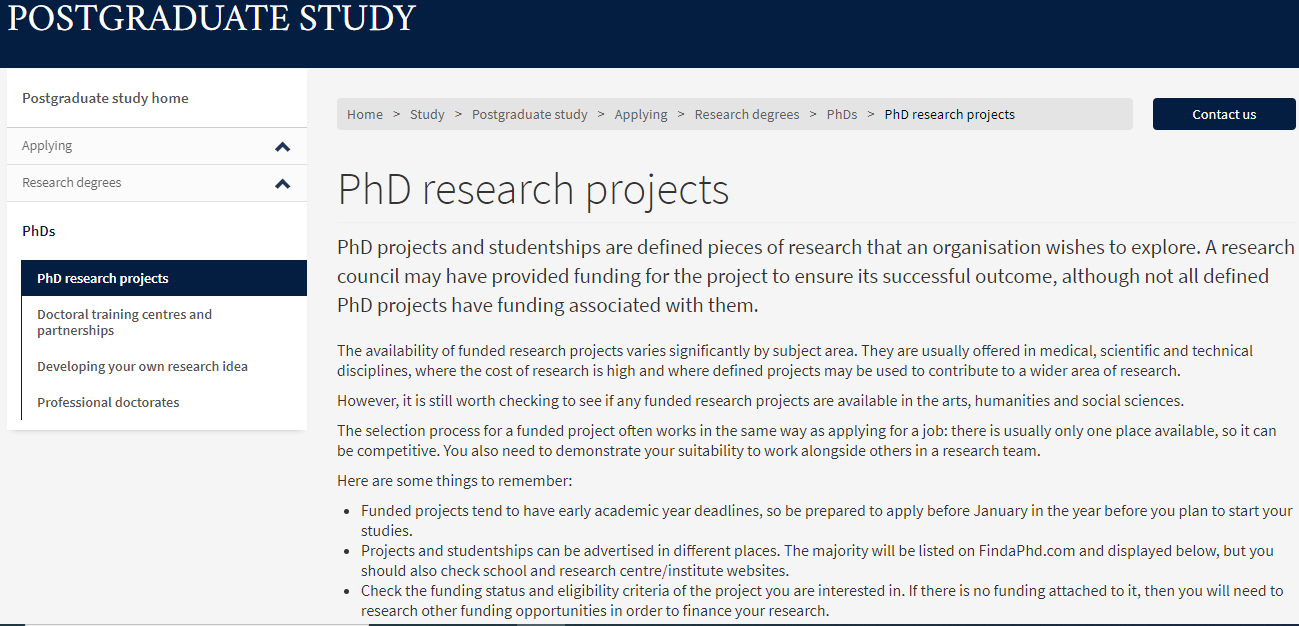Go to Applying in breadcrumb
This screenshot has width=1299, height=626.
pyautogui.click(x=641, y=114)
